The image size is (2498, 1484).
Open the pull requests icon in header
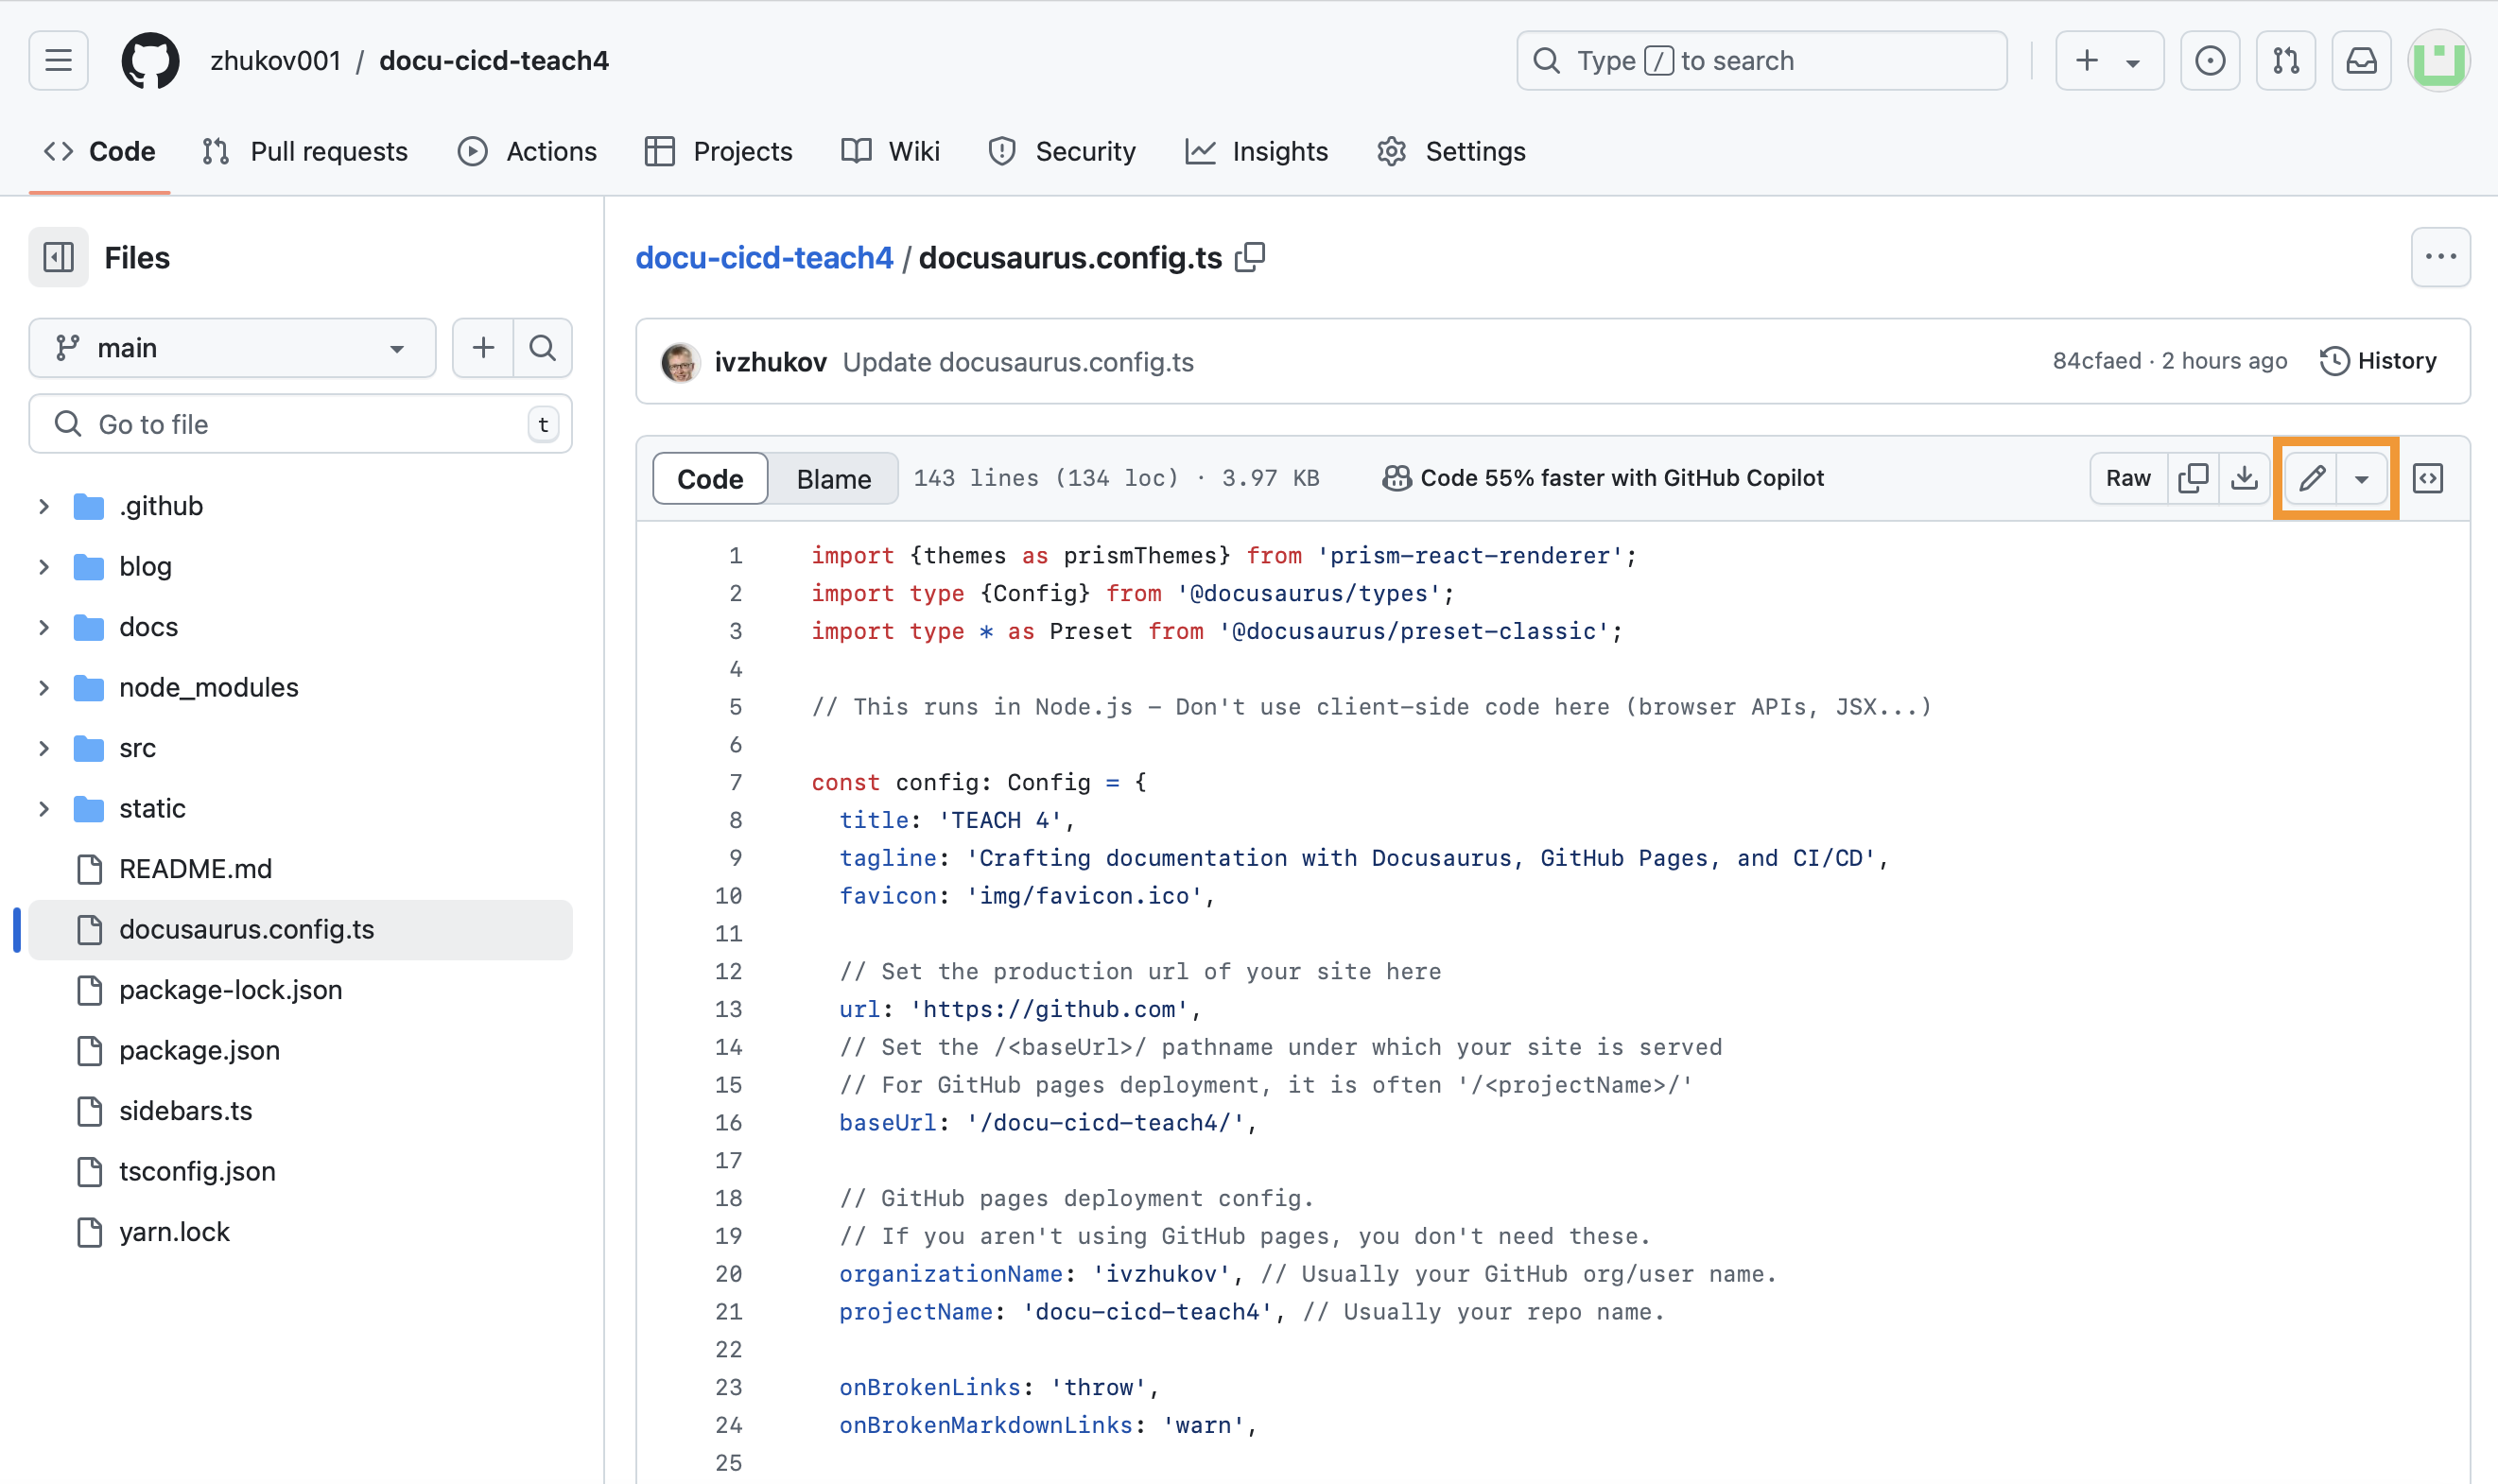click(x=2286, y=61)
